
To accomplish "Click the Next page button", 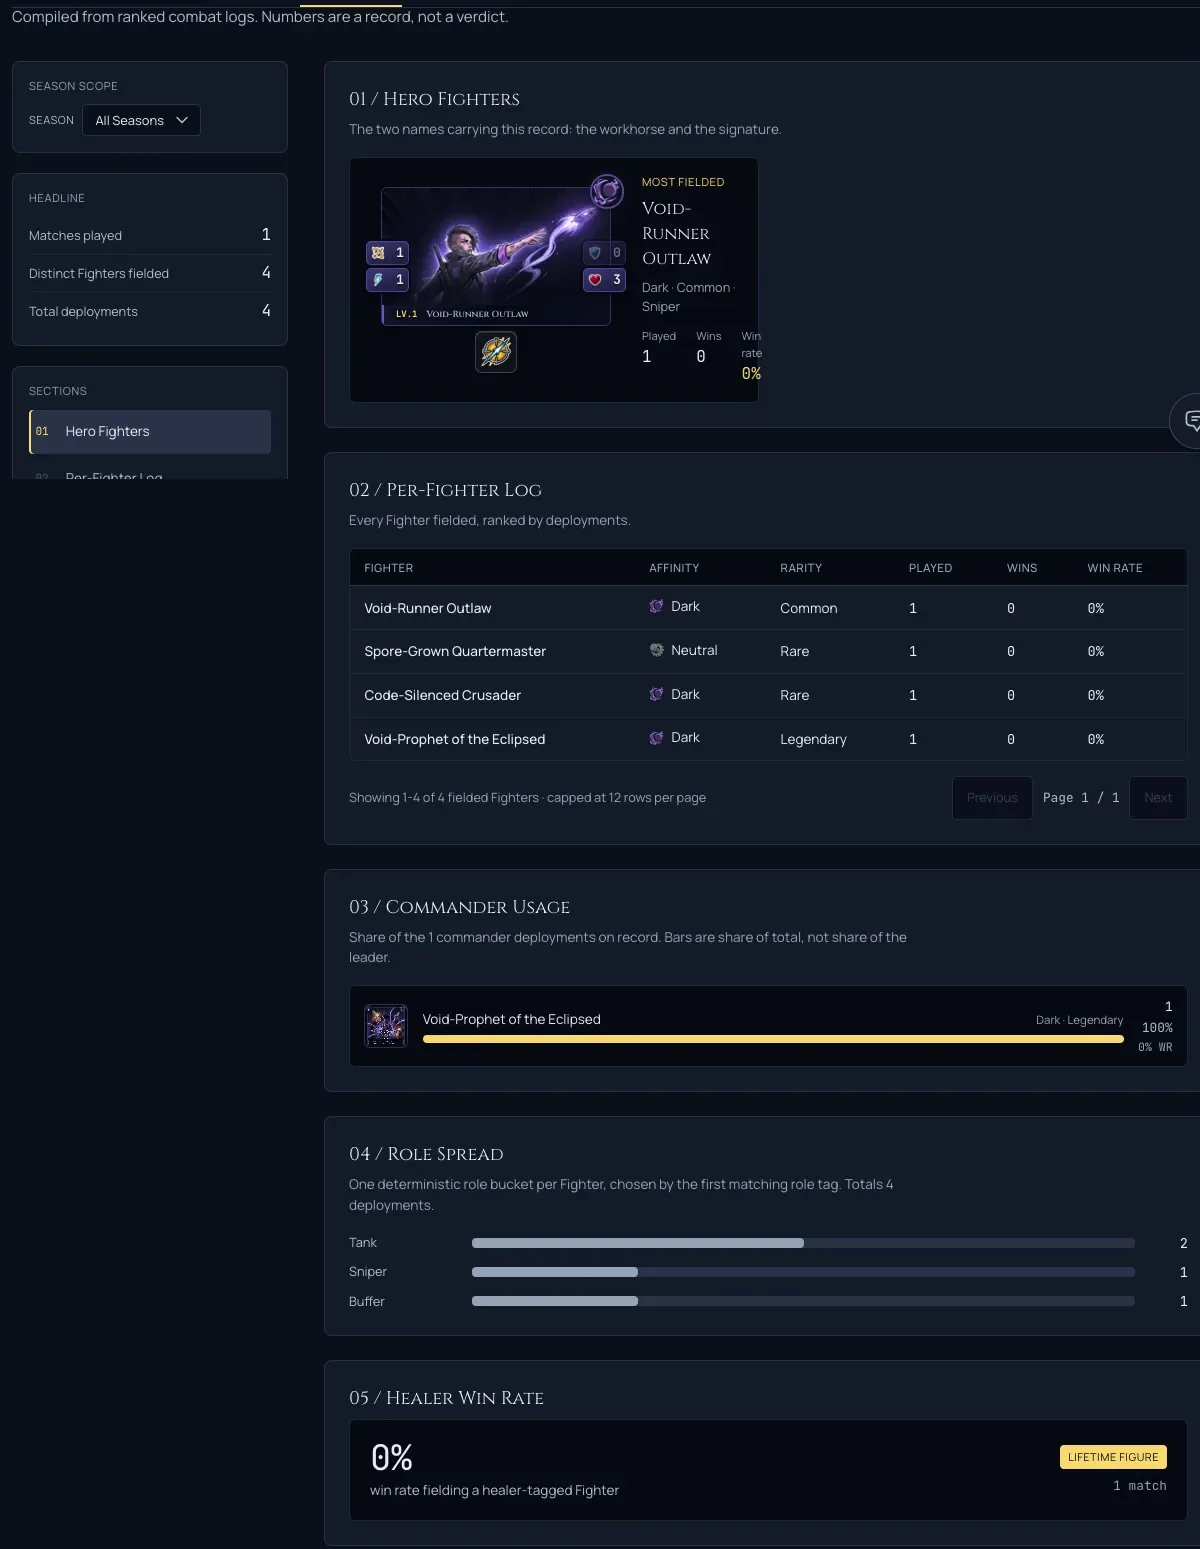I will pos(1158,798).
